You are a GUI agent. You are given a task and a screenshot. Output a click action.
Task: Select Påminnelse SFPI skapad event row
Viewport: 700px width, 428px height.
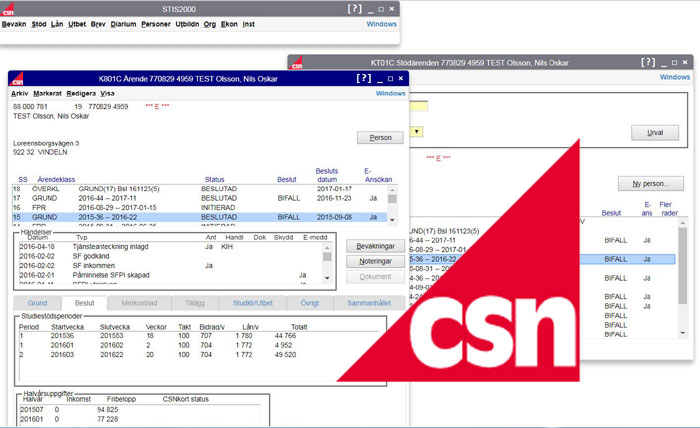tap(171, 275)
